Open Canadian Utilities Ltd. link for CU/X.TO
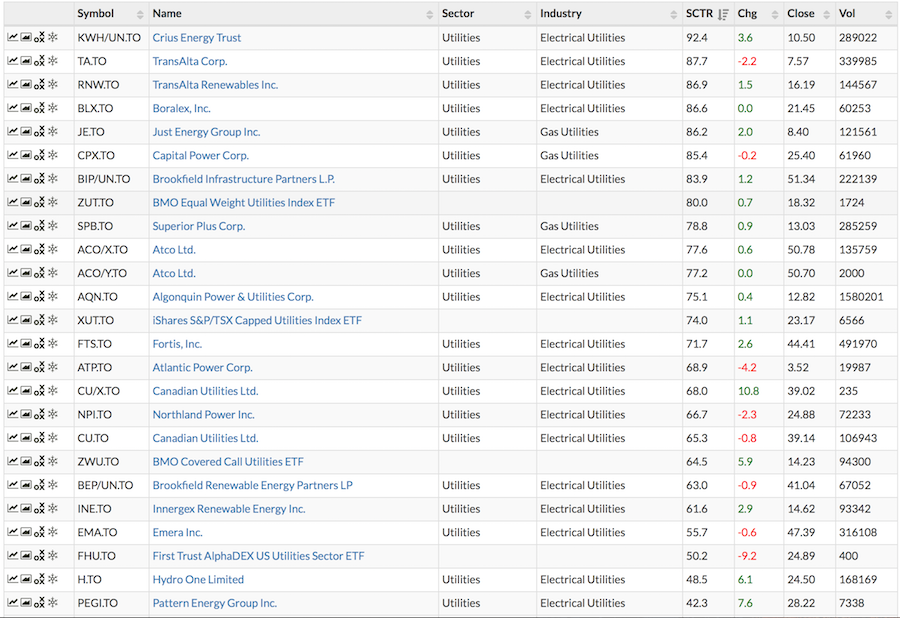900x618 pixels. (205, 391)
